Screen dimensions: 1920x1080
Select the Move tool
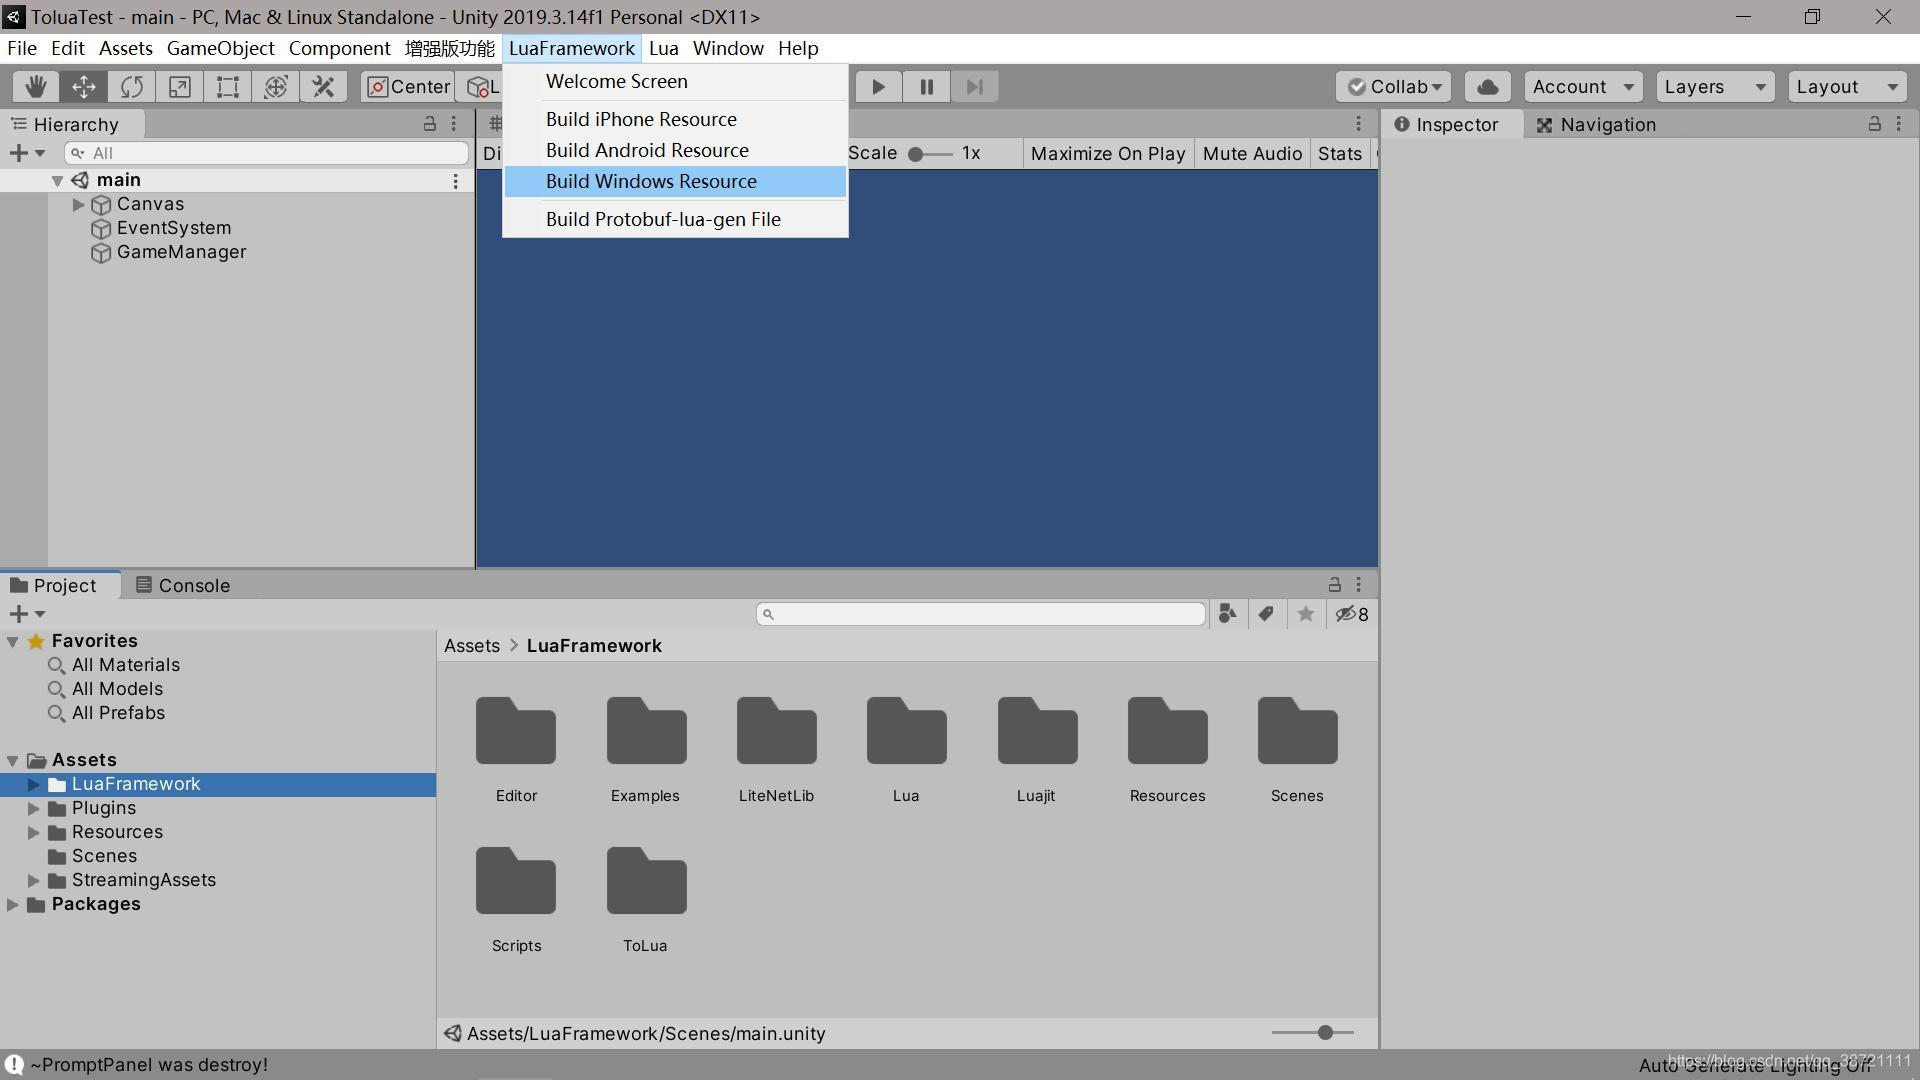83,86
